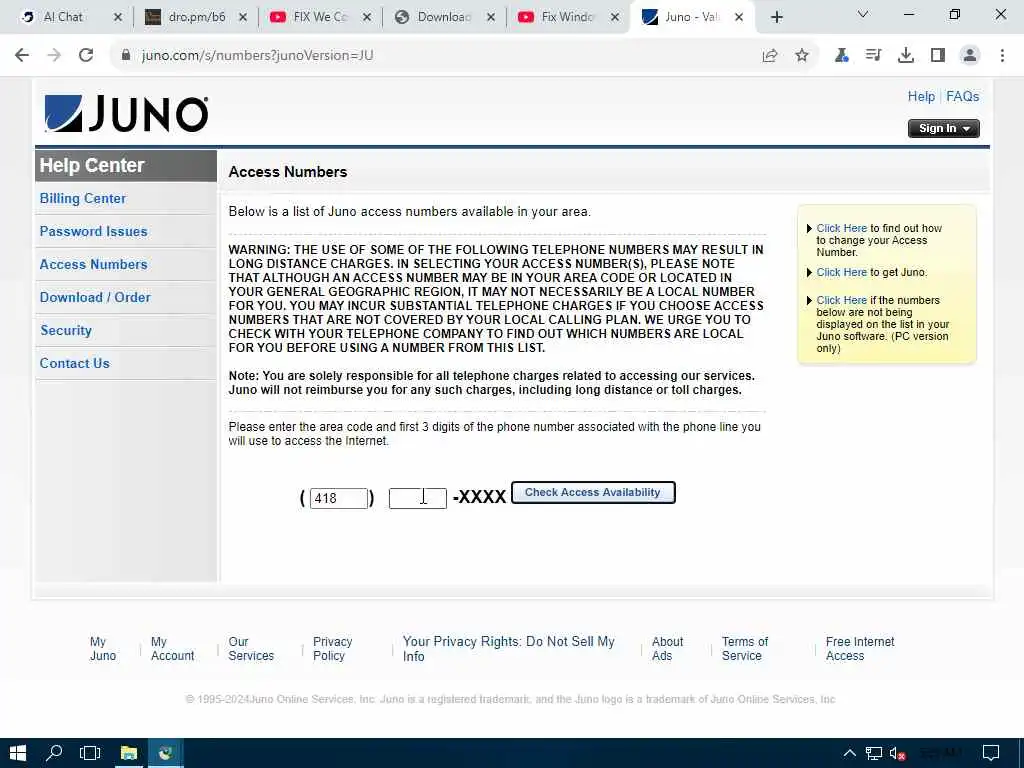The image size is (1024, 768).
Task: Open Password Issues in sidebar
Action: 93,231
